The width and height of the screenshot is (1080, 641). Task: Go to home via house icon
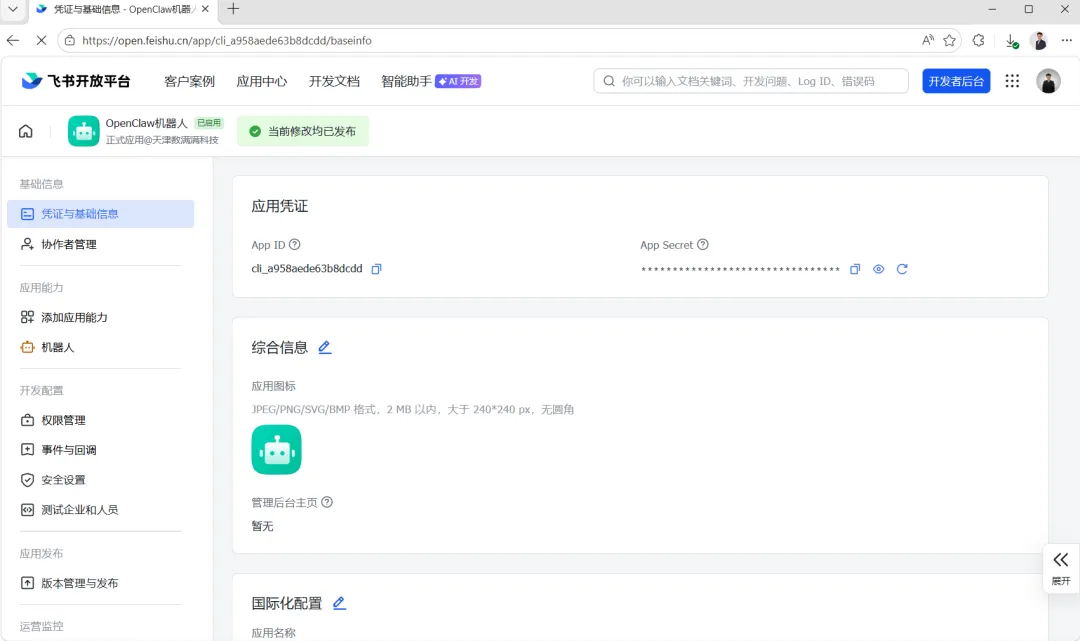click(25, 131)
